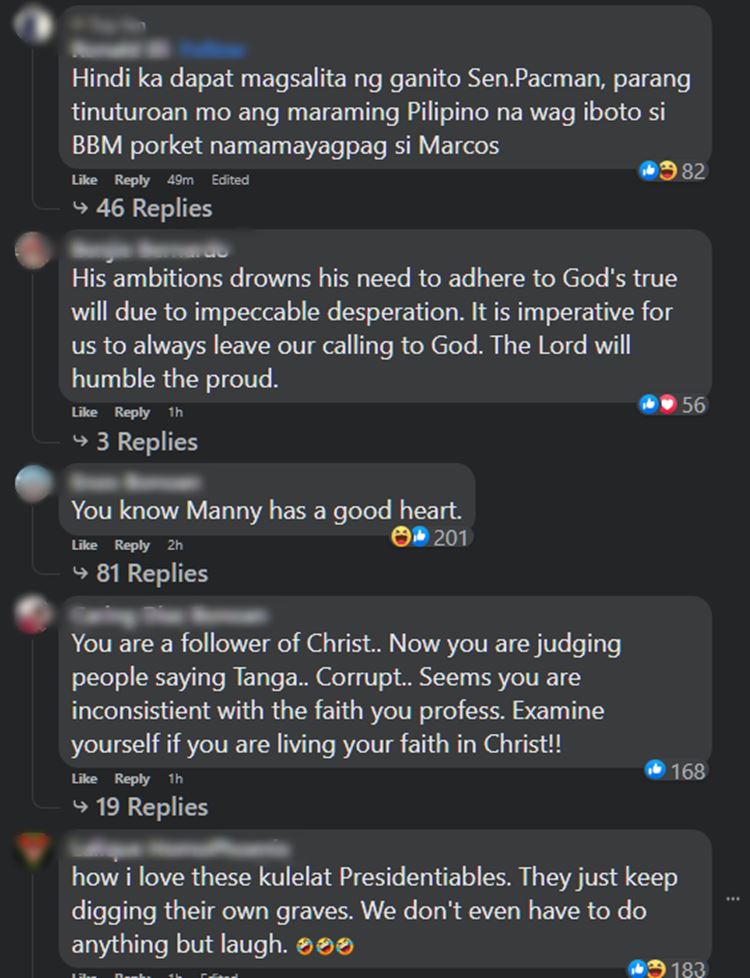Reply to the 'follower of Christ' comment
750x978 pixels.
point(132,778)
